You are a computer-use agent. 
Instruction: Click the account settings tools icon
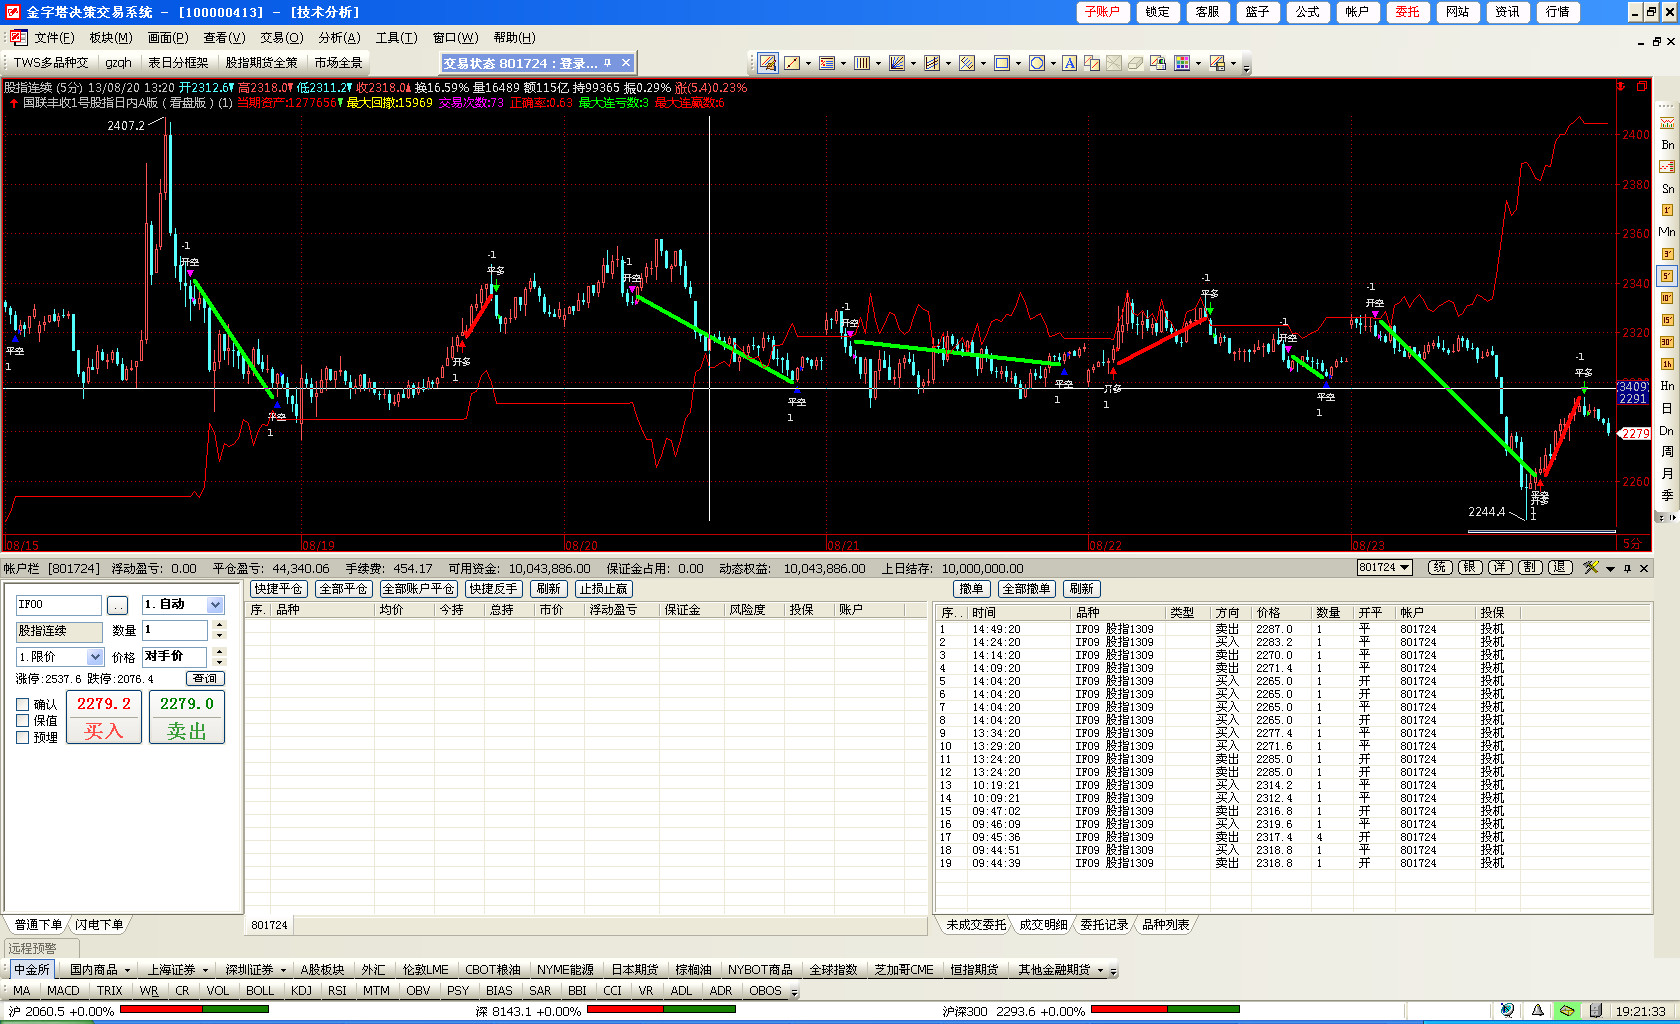point(1591,567)
